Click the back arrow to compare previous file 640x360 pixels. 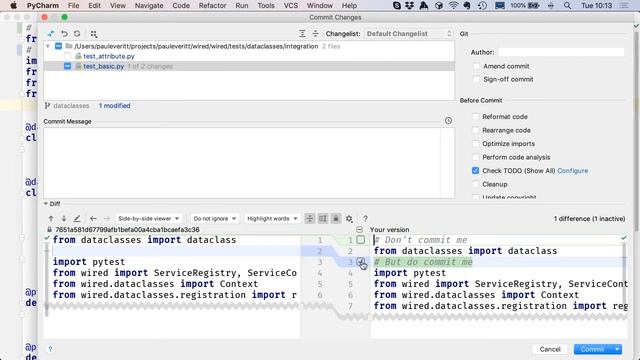coord(93,219)
